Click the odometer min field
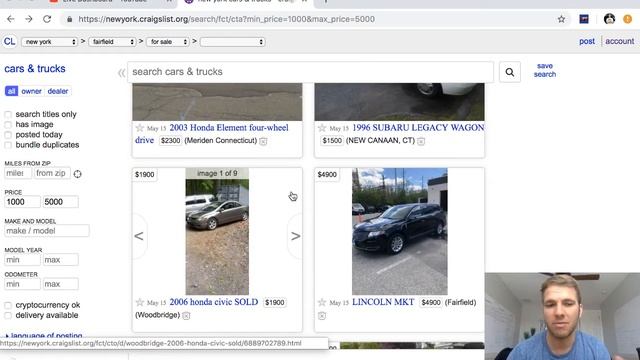 [x=22, y=284]
